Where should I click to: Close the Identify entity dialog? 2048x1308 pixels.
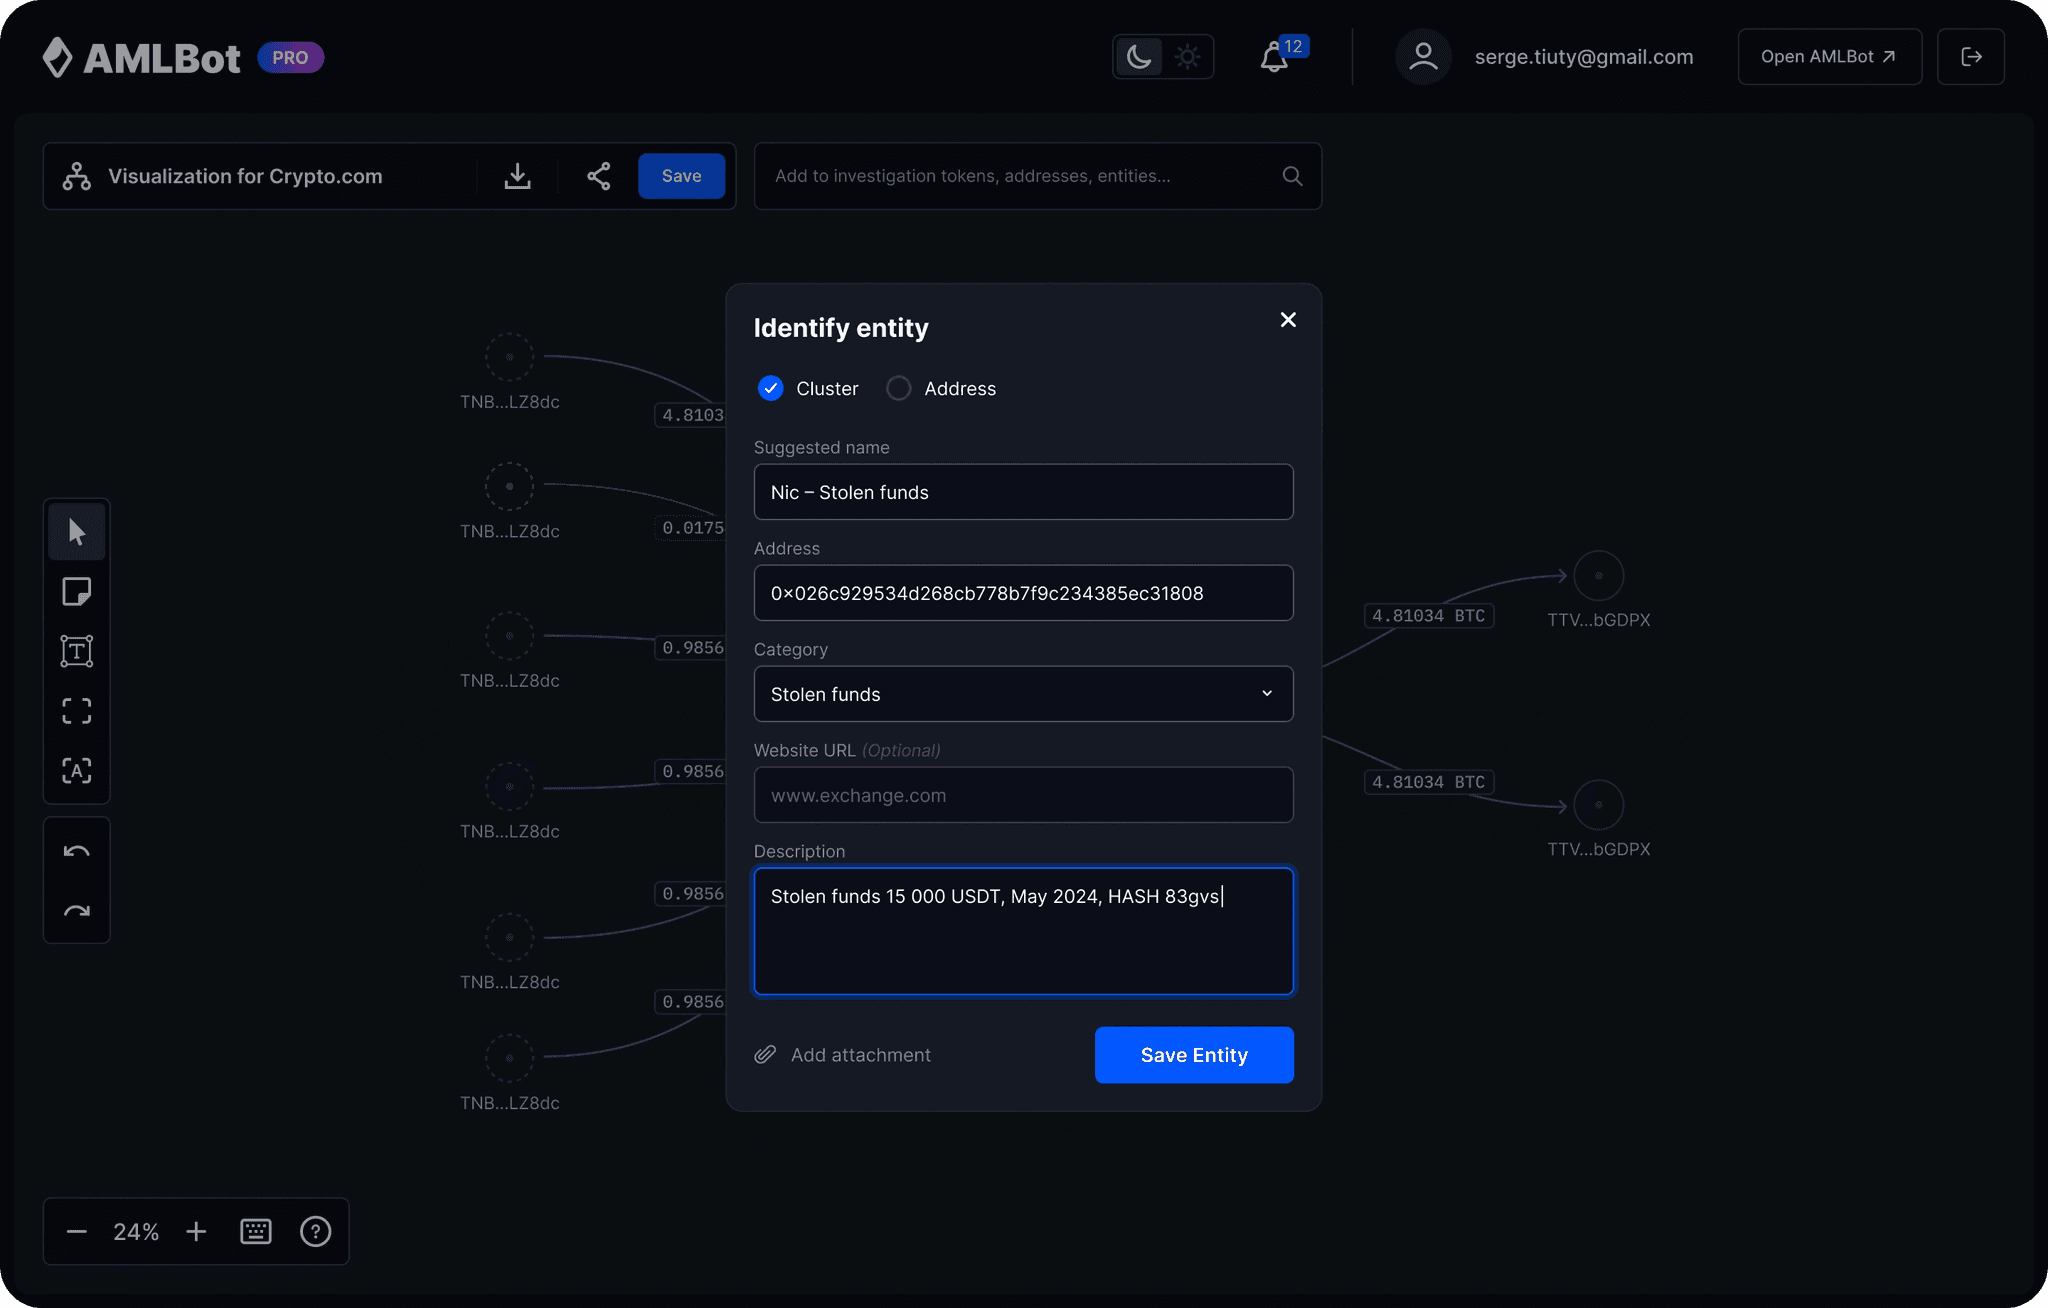(x=1288, y=320)
